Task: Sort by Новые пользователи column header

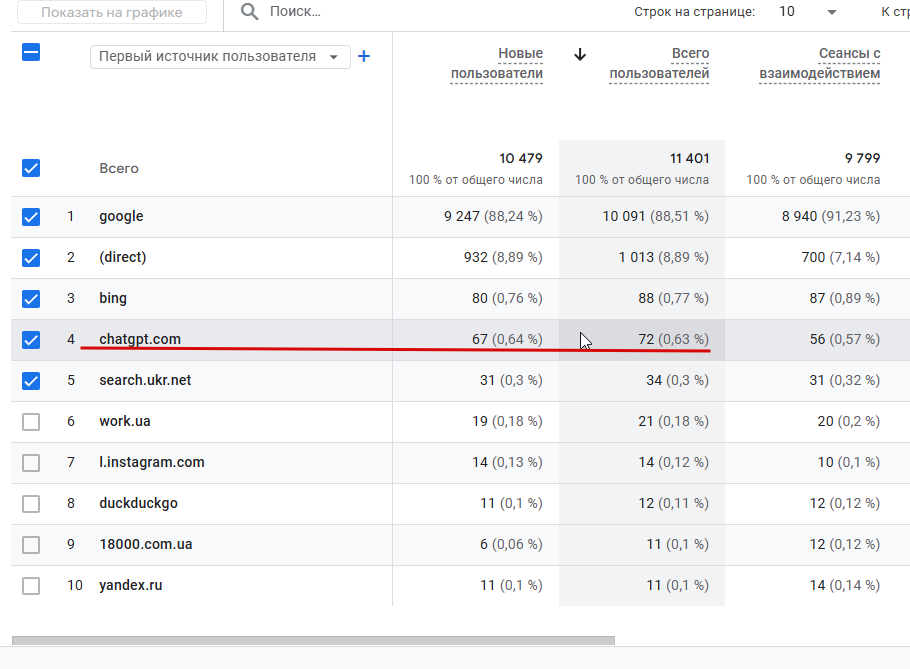Action: [497, 63]
